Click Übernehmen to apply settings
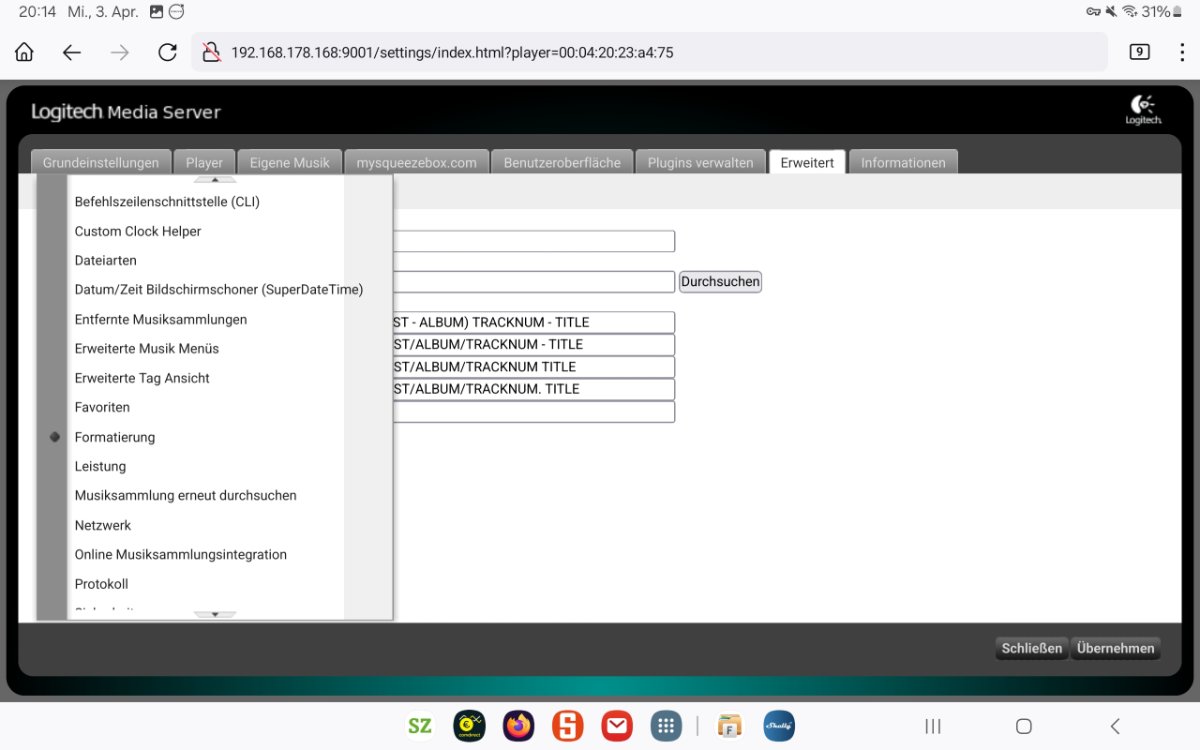Screen dimensions: 1200x750 click(x=1115, y=648)
